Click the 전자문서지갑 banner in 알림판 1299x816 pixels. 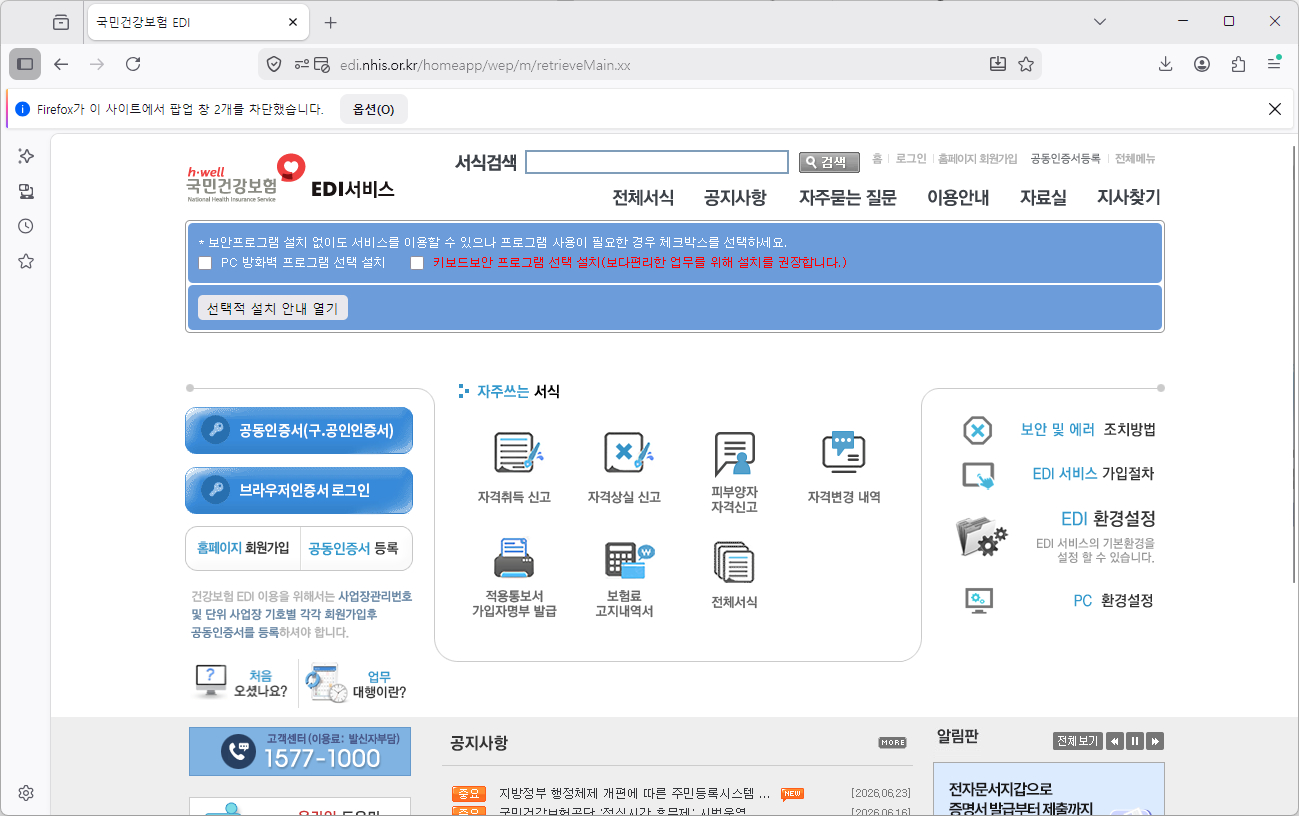point(1049,789)
